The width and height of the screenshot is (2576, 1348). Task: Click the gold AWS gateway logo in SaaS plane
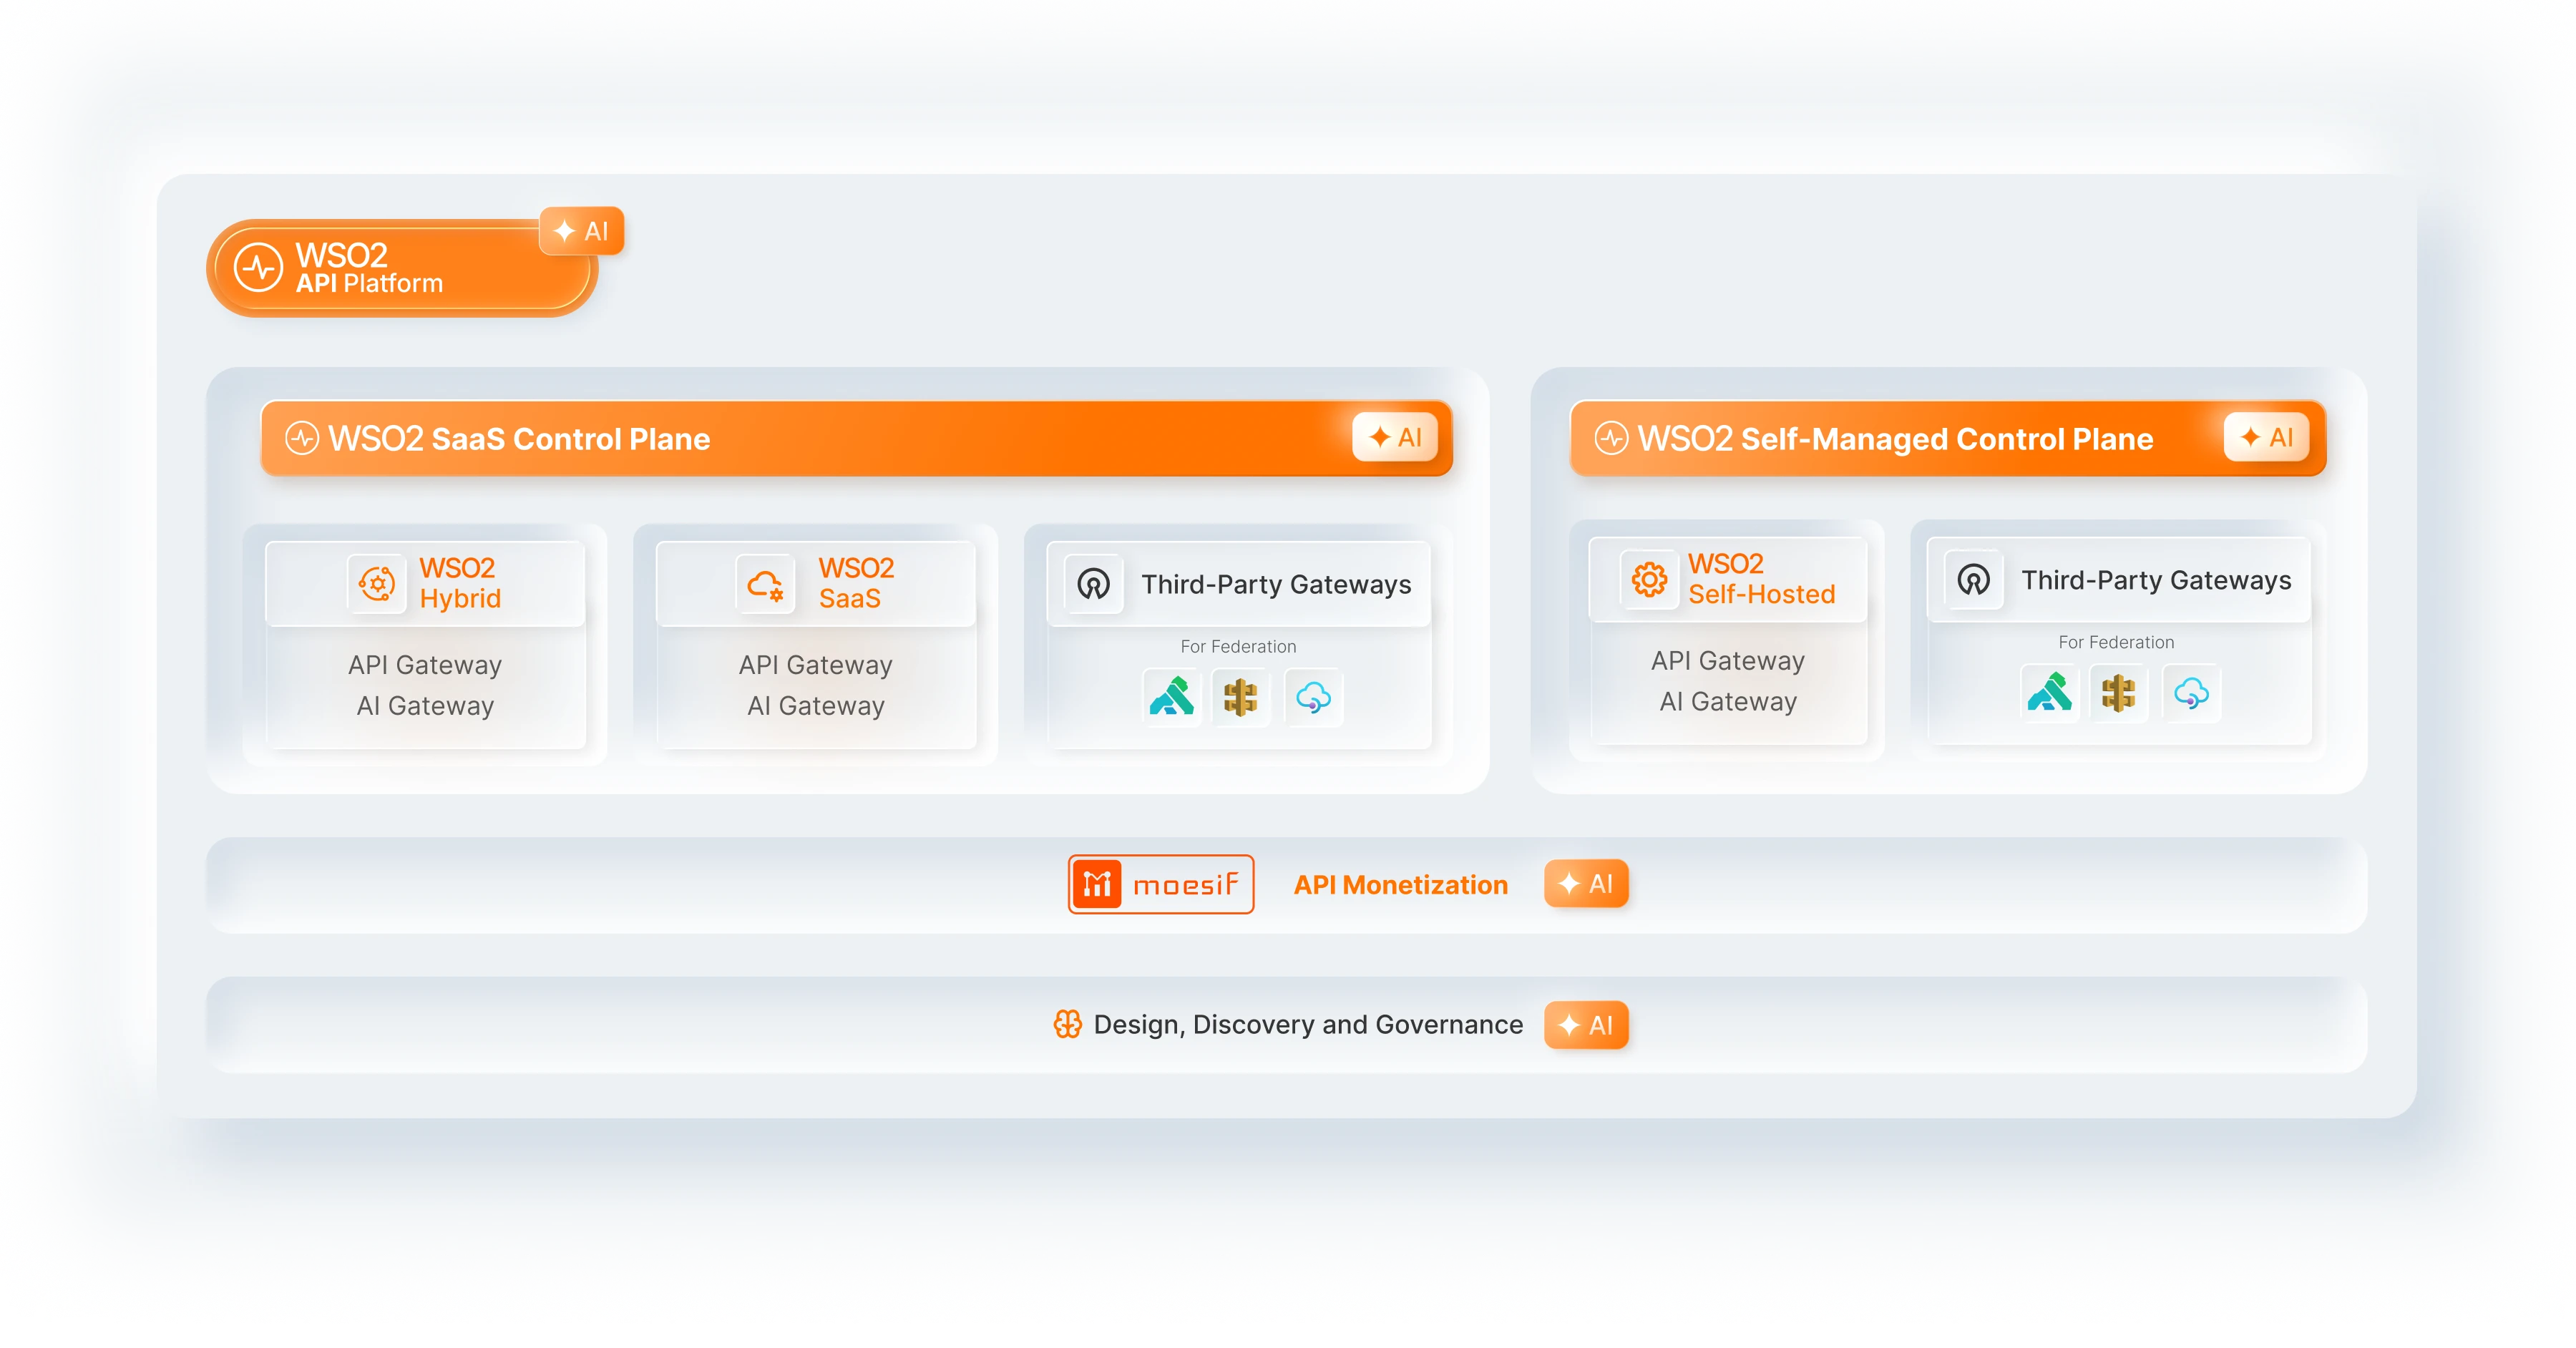click(x=1241, y=697)
